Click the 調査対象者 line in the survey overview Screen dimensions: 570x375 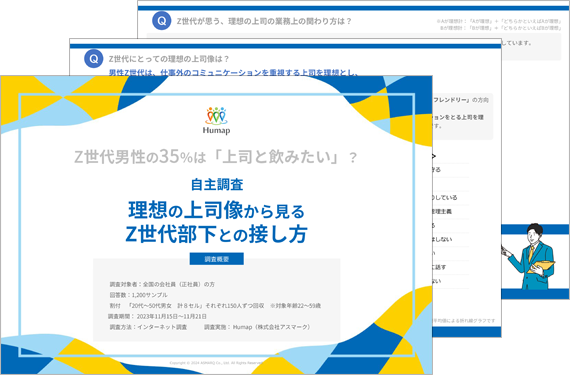pos(162,284)
